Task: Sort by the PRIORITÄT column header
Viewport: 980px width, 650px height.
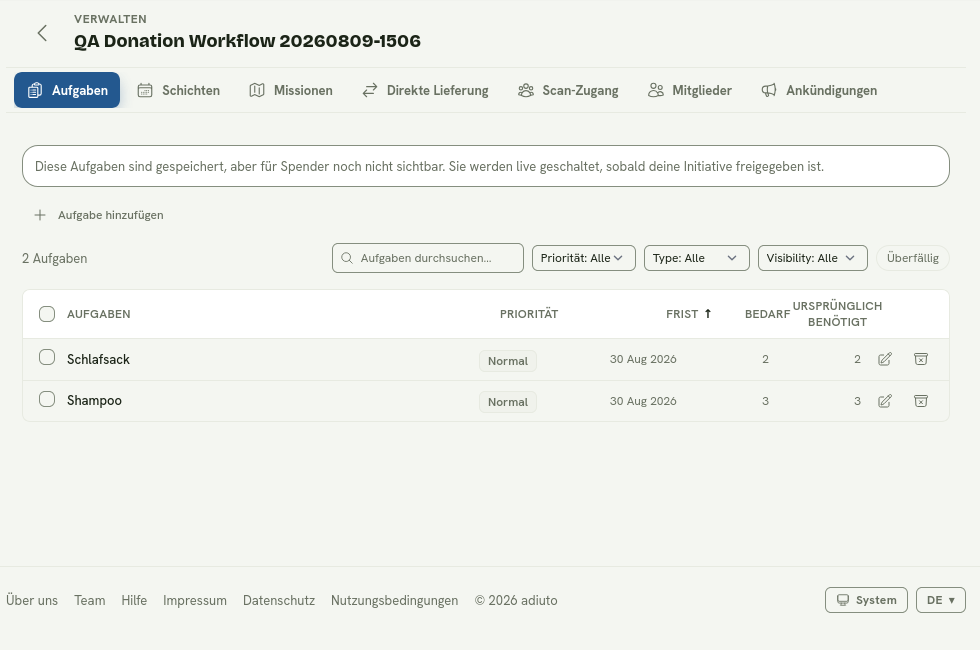Action: coord(529,314)
